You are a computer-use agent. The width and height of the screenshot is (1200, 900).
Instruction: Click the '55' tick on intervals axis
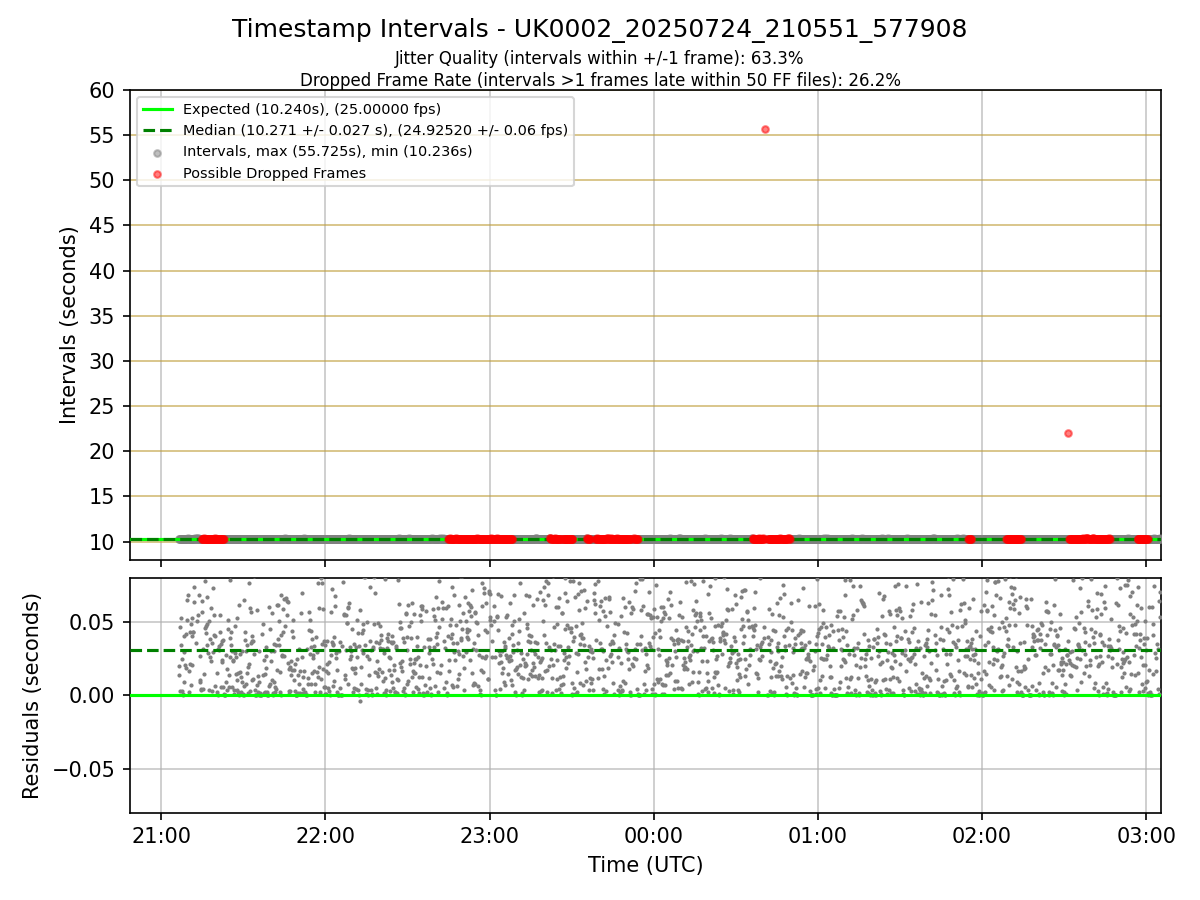(103, 136)
